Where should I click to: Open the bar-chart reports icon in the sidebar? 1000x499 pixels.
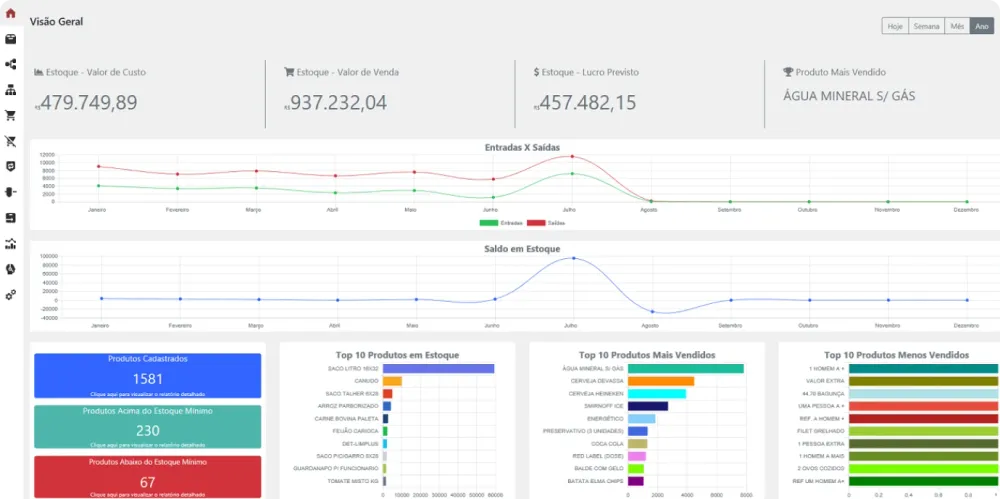10,244
